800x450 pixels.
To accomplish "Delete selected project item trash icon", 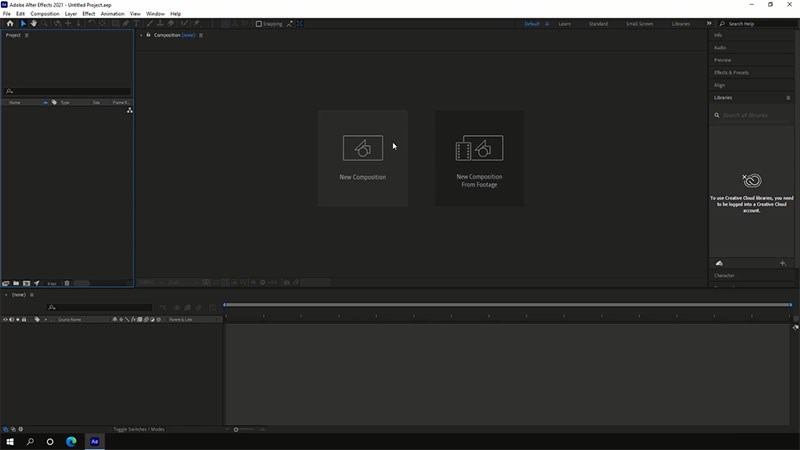I will click(x=66, y=283).
